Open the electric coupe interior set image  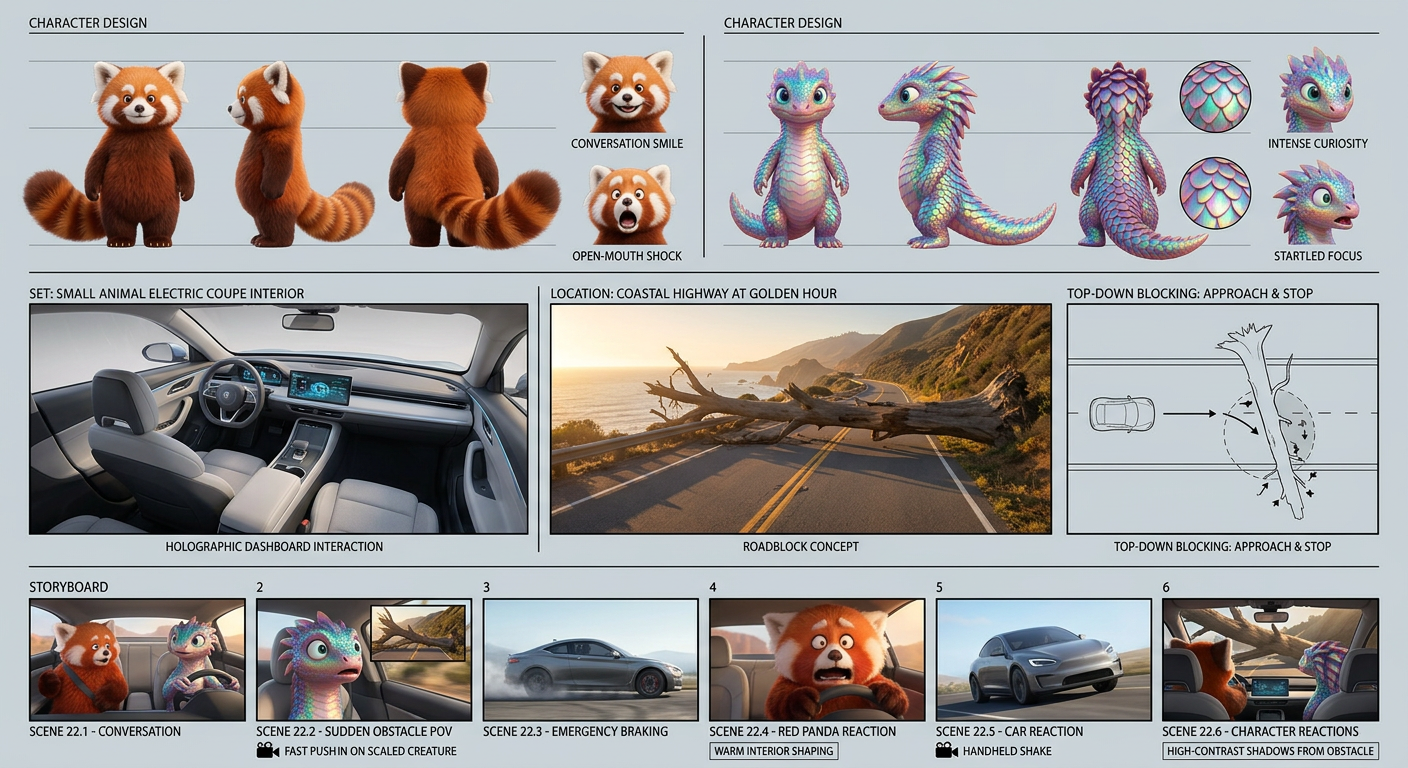pos(279,419)
